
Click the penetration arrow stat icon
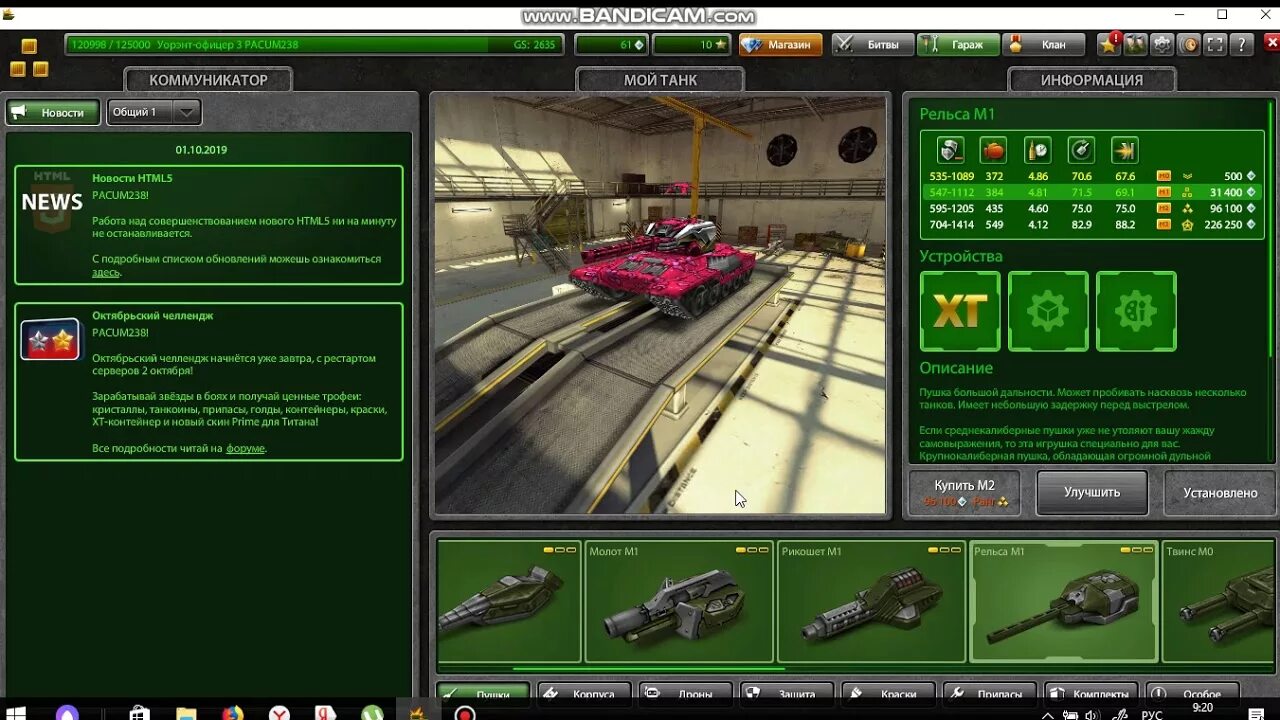(1125, 150)
